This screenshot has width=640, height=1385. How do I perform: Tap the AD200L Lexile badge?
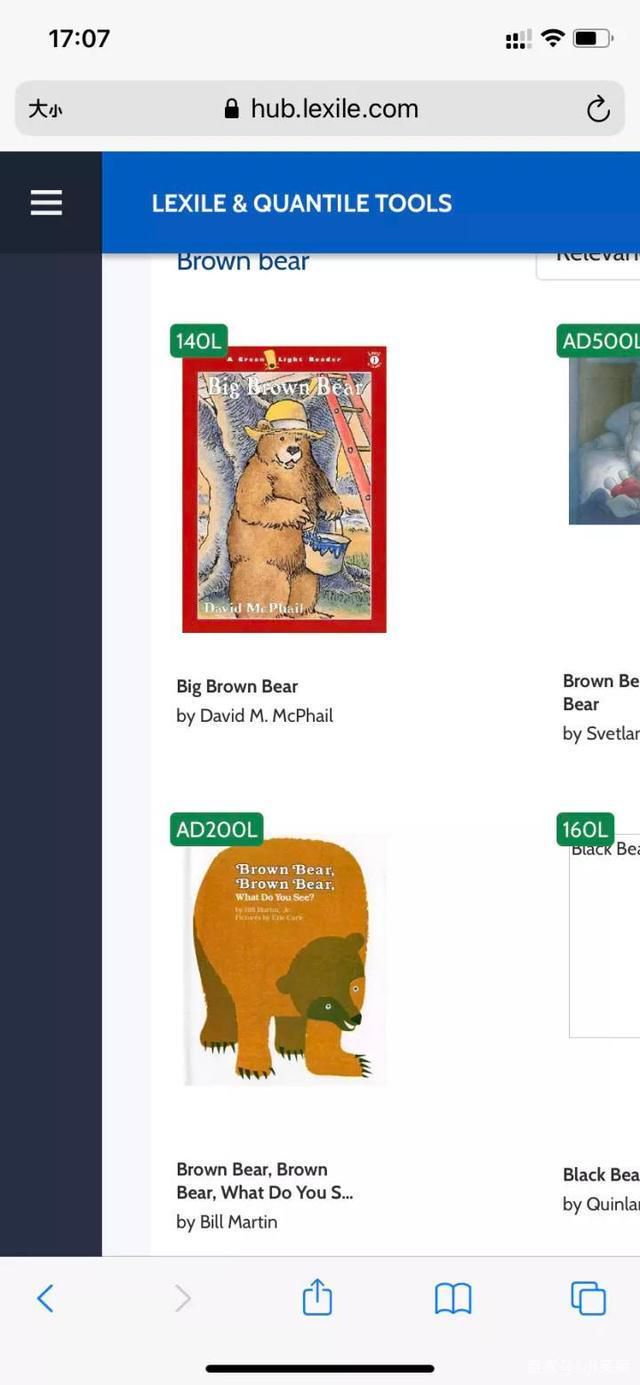point(217,829)
